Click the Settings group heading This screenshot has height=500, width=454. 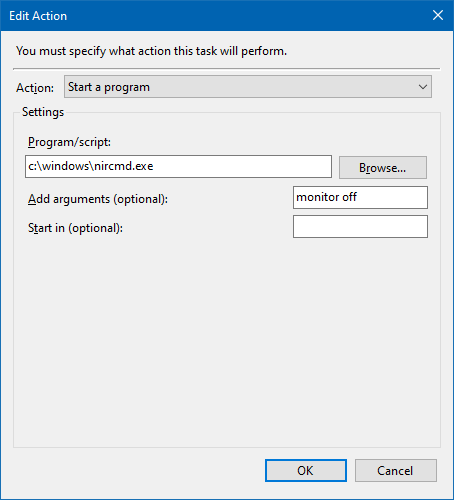pyautogui.click(x=43, y=112)
